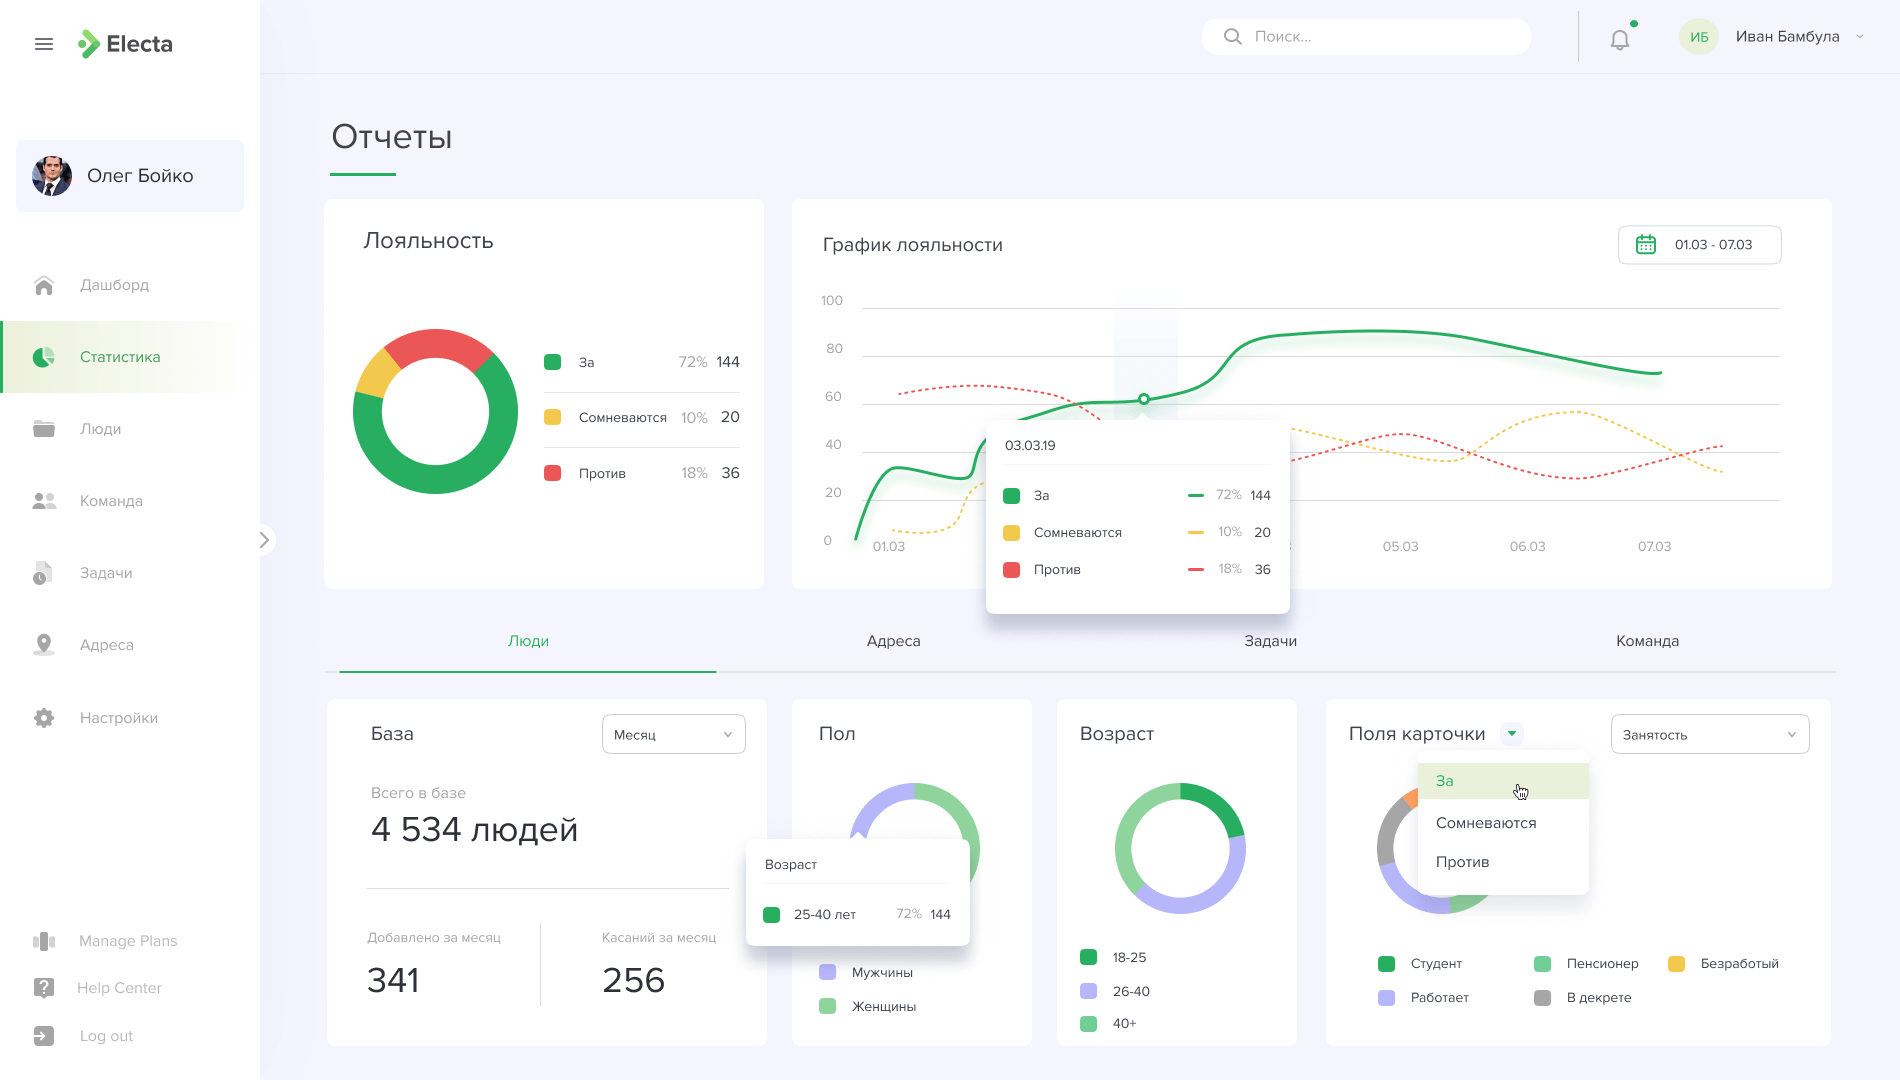Open the hamburger menu icon
Viewport: 1900px width, 1080px height.
tap(44, 44)
